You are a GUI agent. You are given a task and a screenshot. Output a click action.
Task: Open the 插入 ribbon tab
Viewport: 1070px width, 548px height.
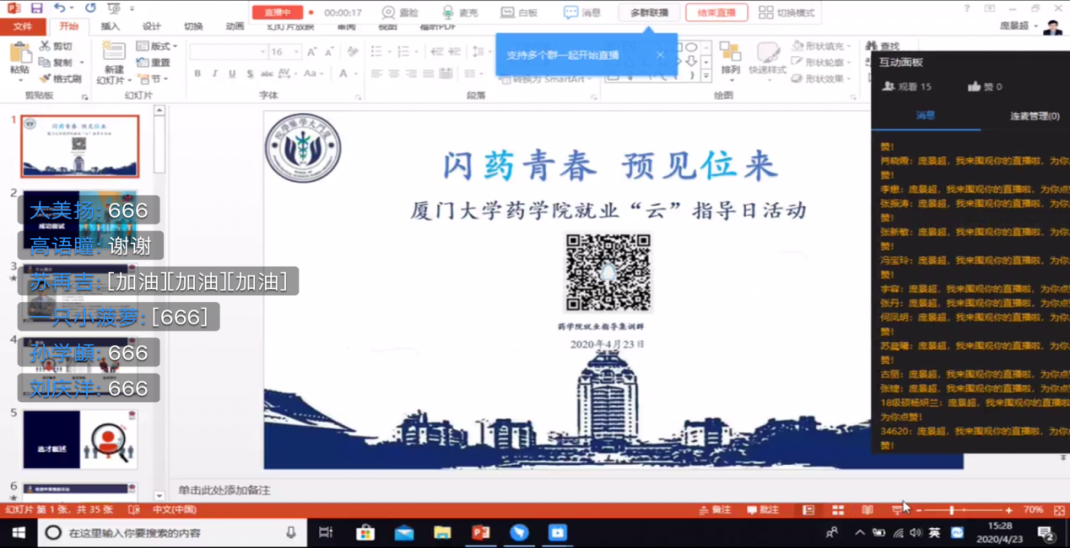click(110, 27)
